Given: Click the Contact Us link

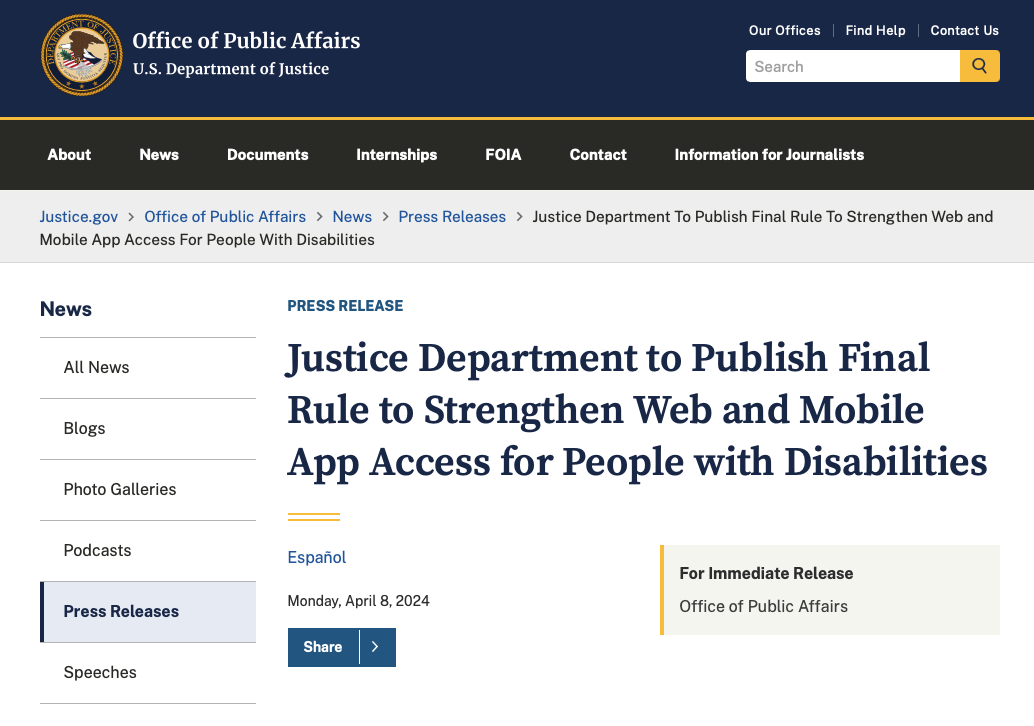Looking at the screenshot, I should [964, 30].
